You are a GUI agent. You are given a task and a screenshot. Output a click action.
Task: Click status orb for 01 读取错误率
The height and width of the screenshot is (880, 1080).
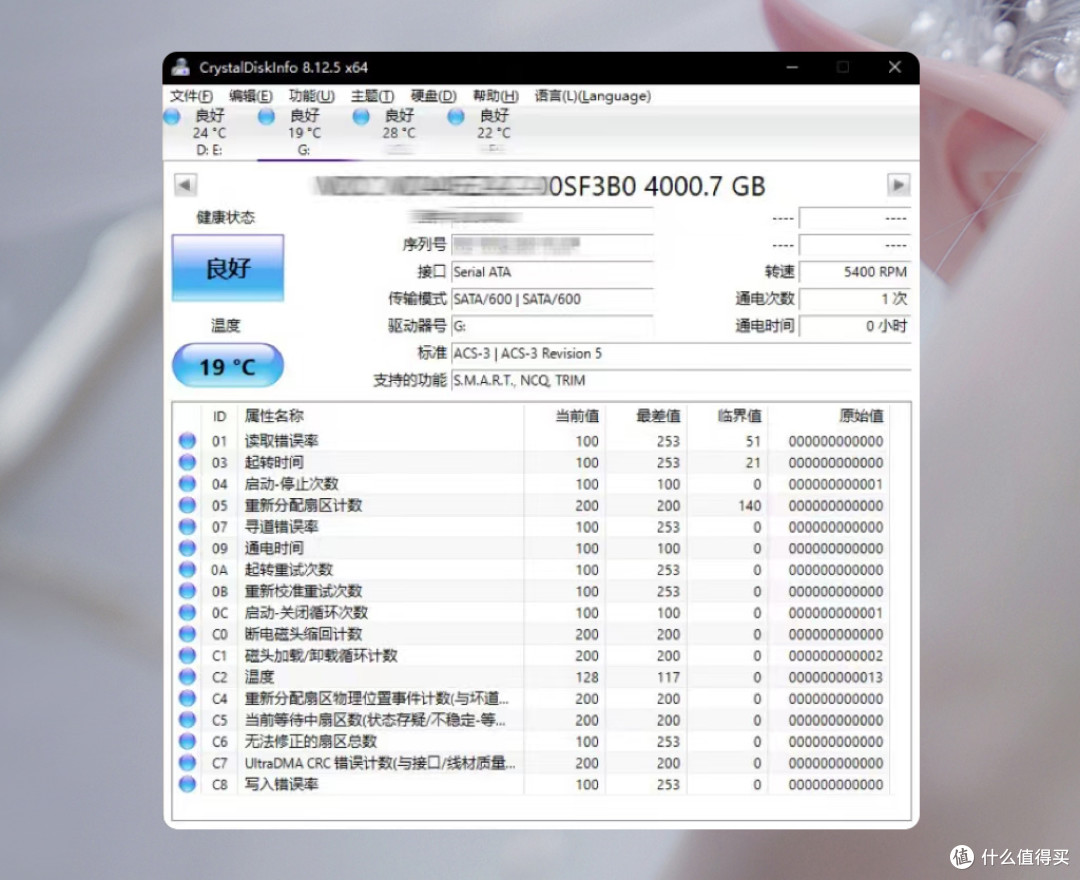tap(187, 441)
